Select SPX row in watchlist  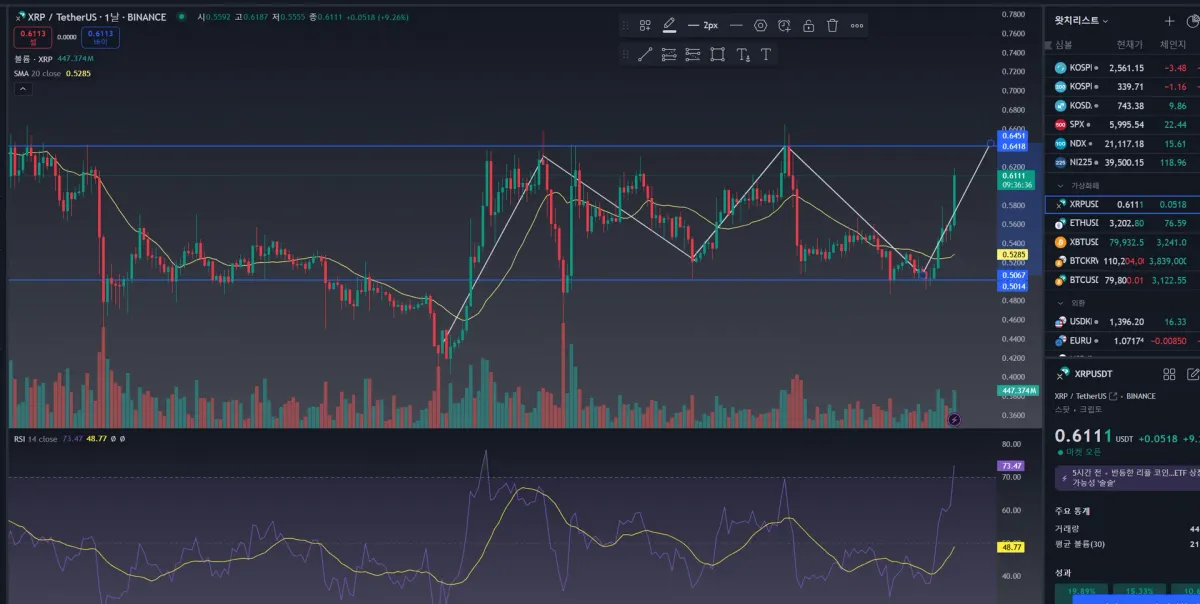1122,124
